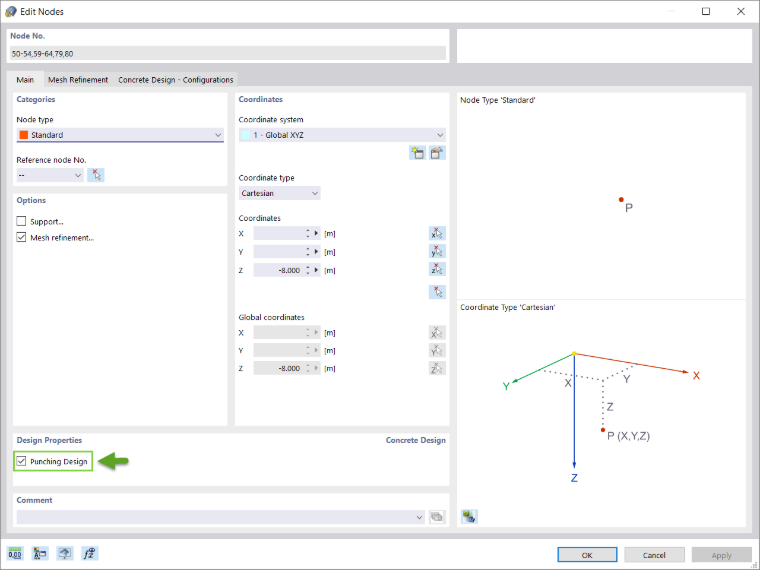Expand the Comment dropdown list
This screenshot has width=760, height=570.
click(419, 517)
